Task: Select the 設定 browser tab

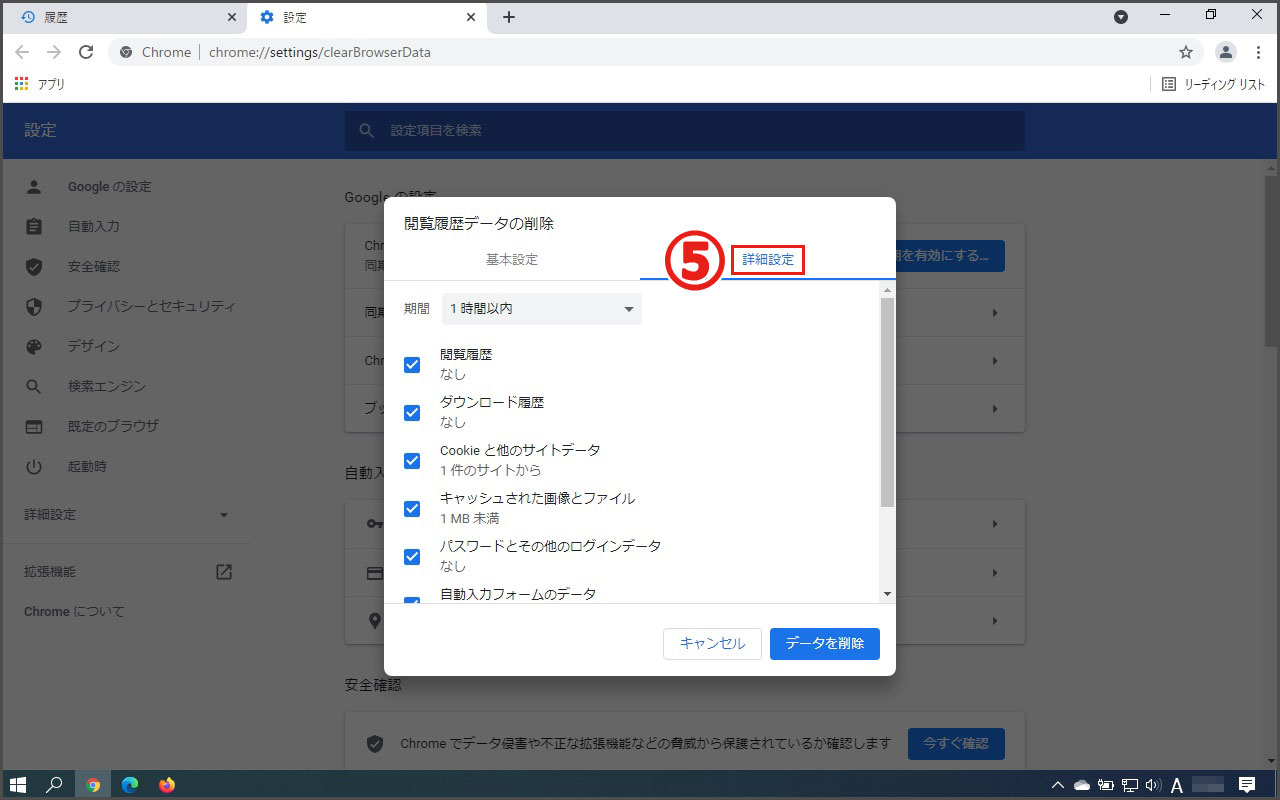Action: tap(365, 17)
